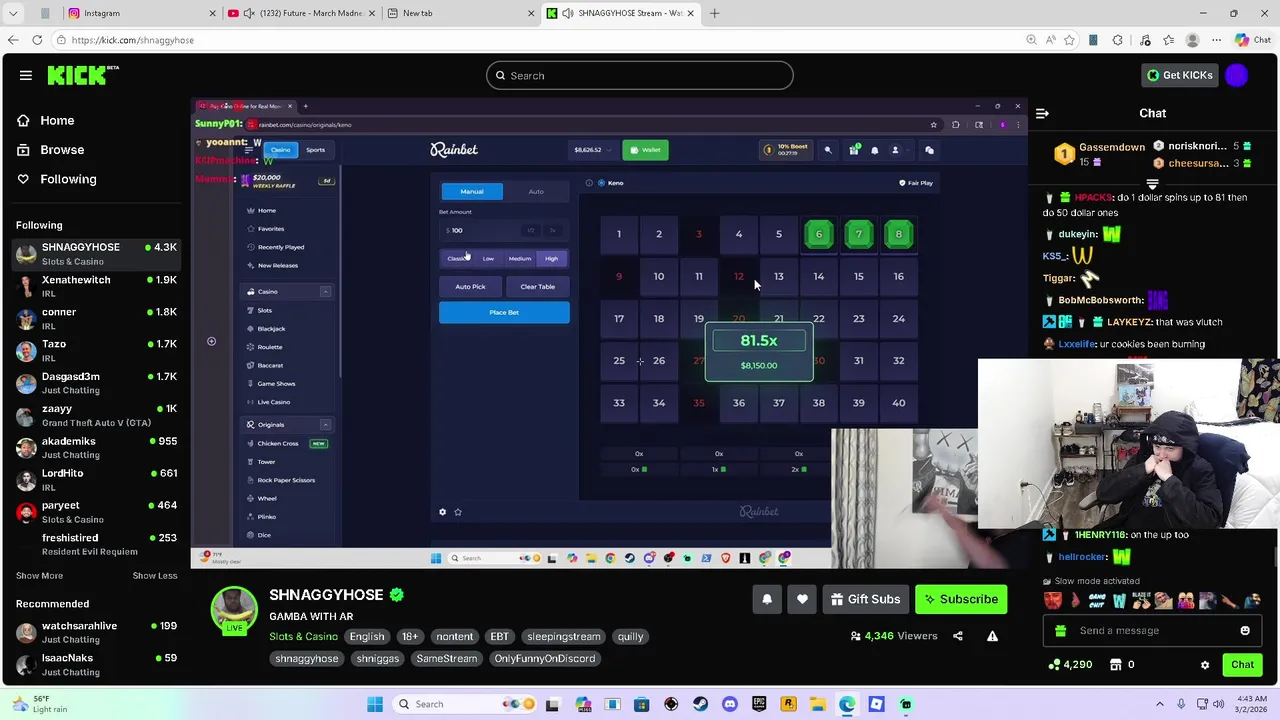Open Following in Kick sidebar
Image resolution: width=1280 pixels, height=720 pixels.
coord(57,179)
